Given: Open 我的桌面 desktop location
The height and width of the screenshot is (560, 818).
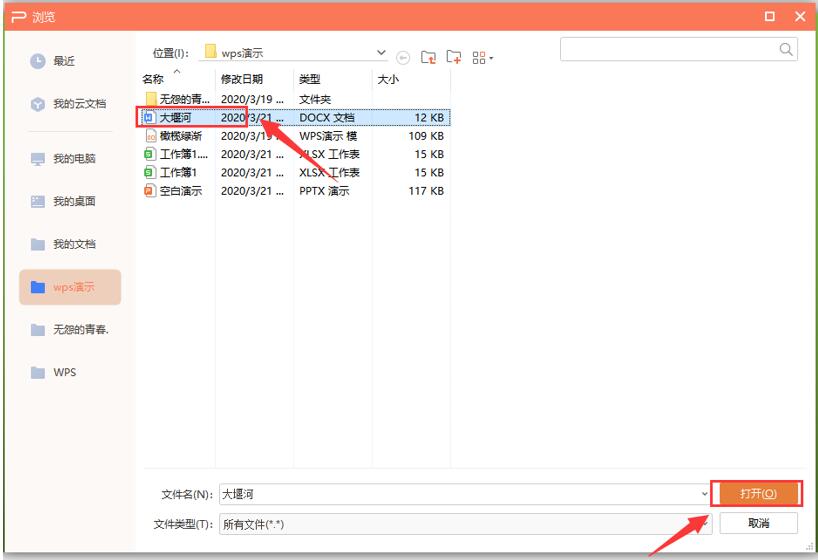Looking at the screenshot, I should (63, 201).
